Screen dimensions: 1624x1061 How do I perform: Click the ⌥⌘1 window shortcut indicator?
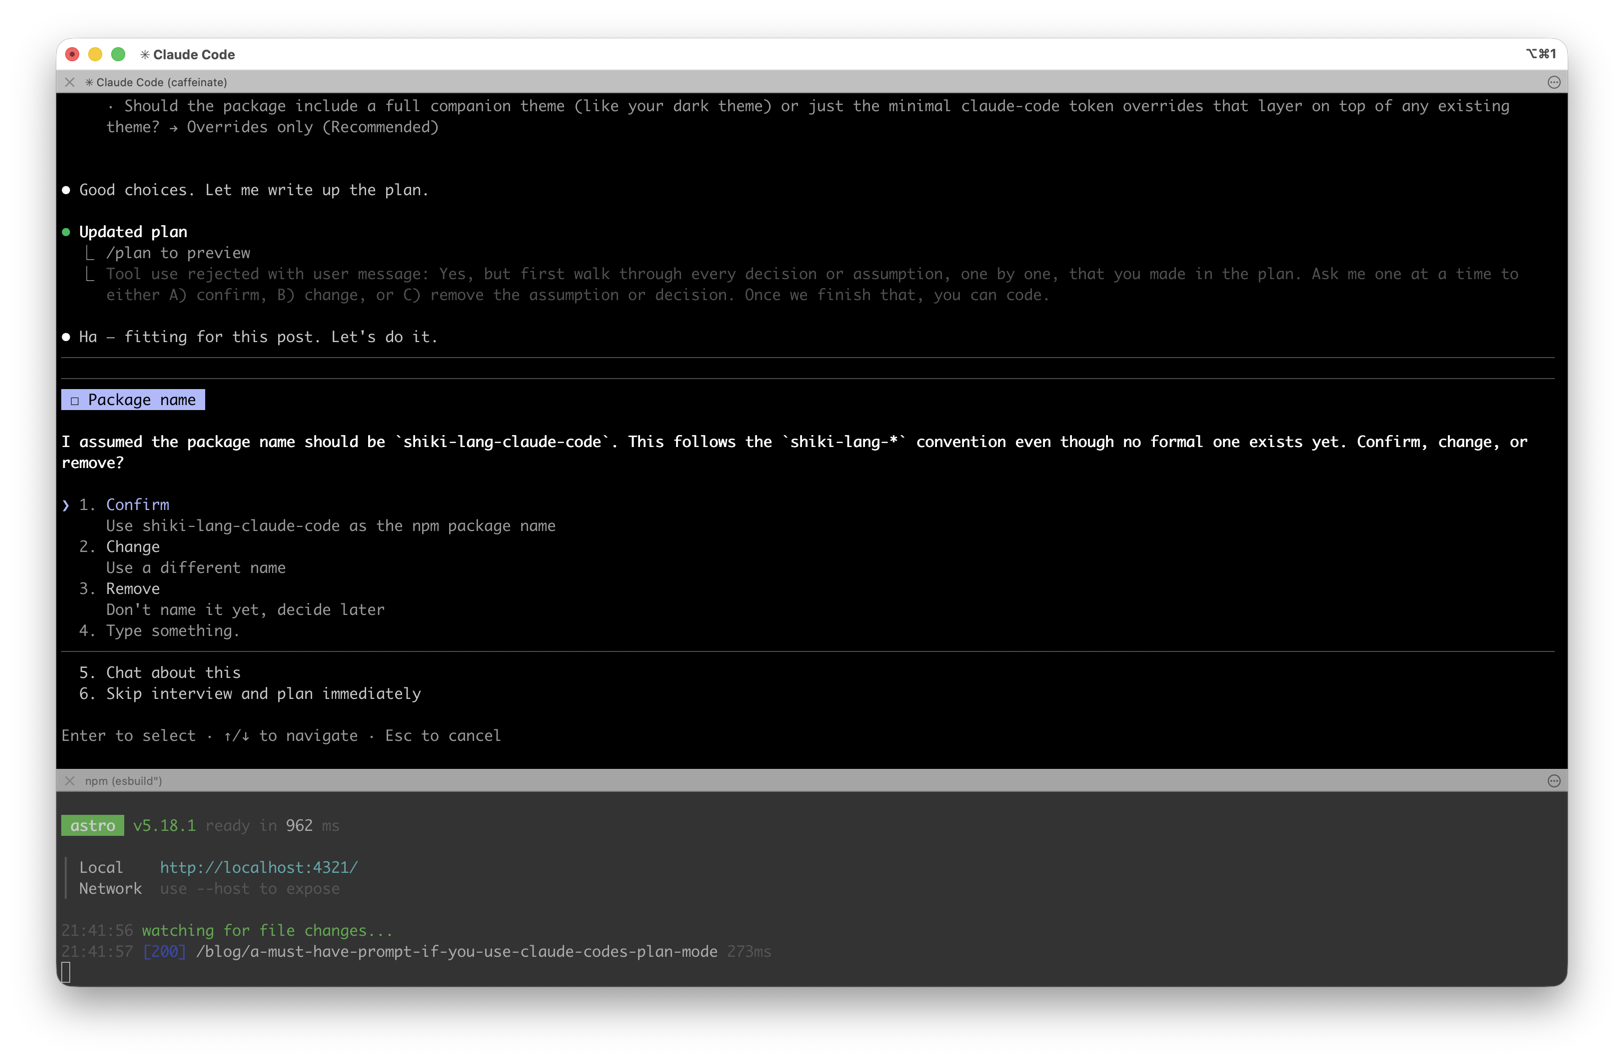(1540, 54)
